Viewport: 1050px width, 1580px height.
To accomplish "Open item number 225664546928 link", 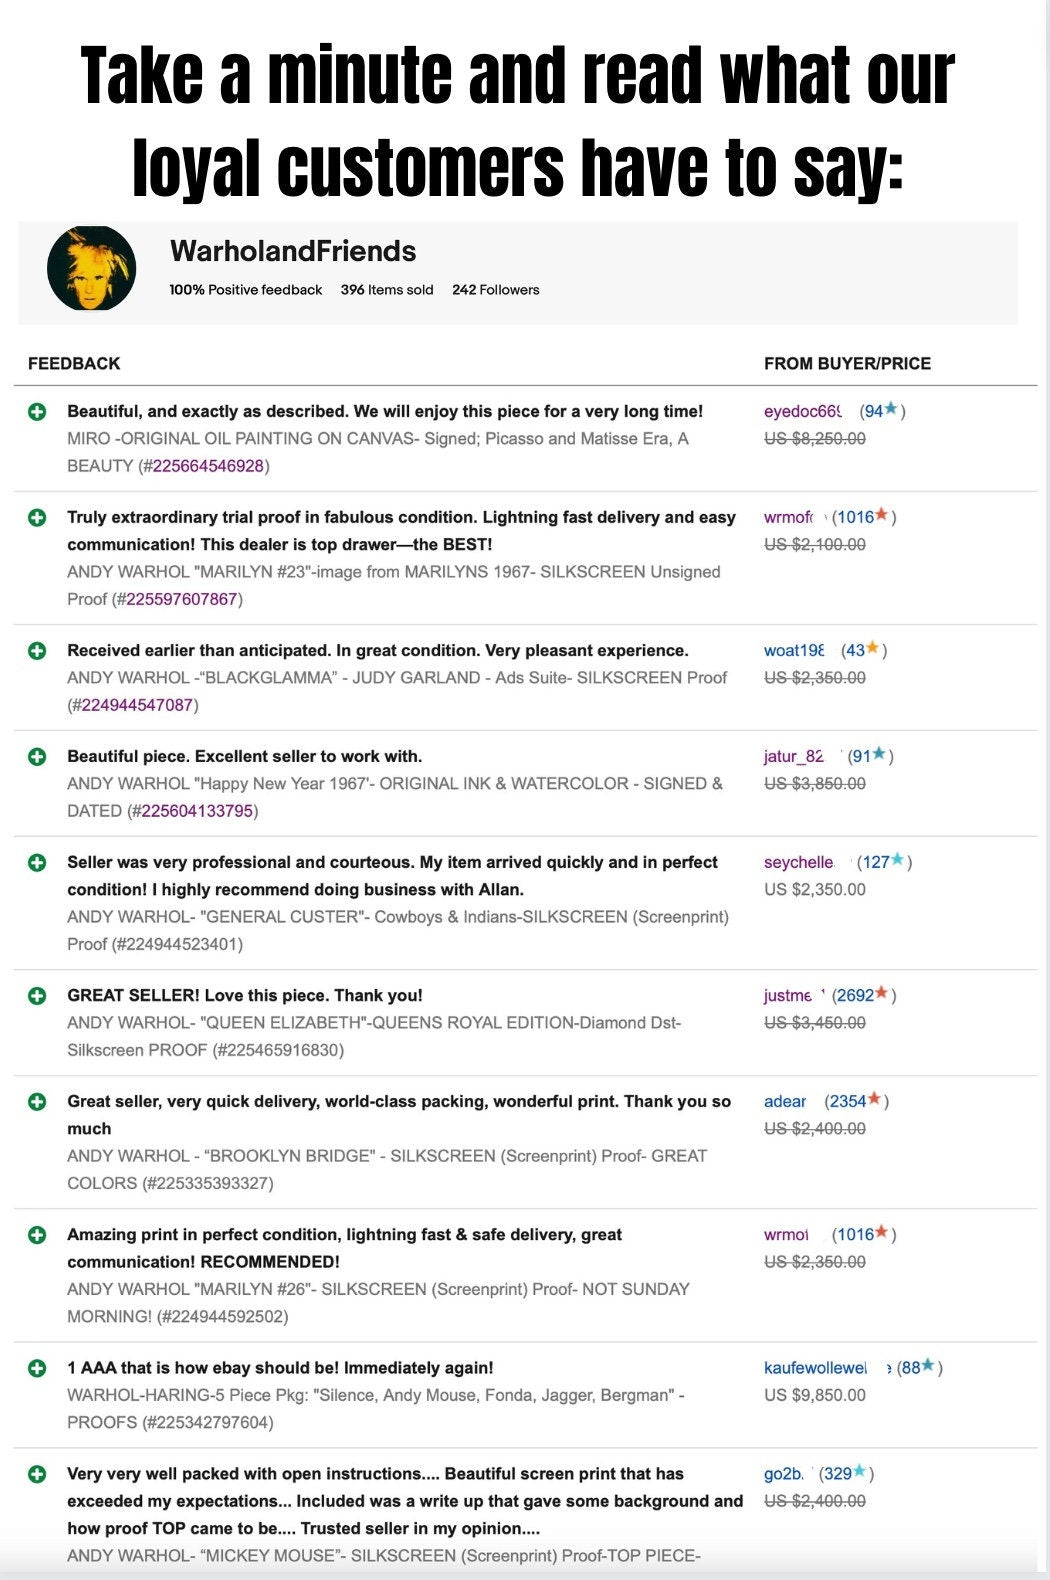I will [208, 466].
